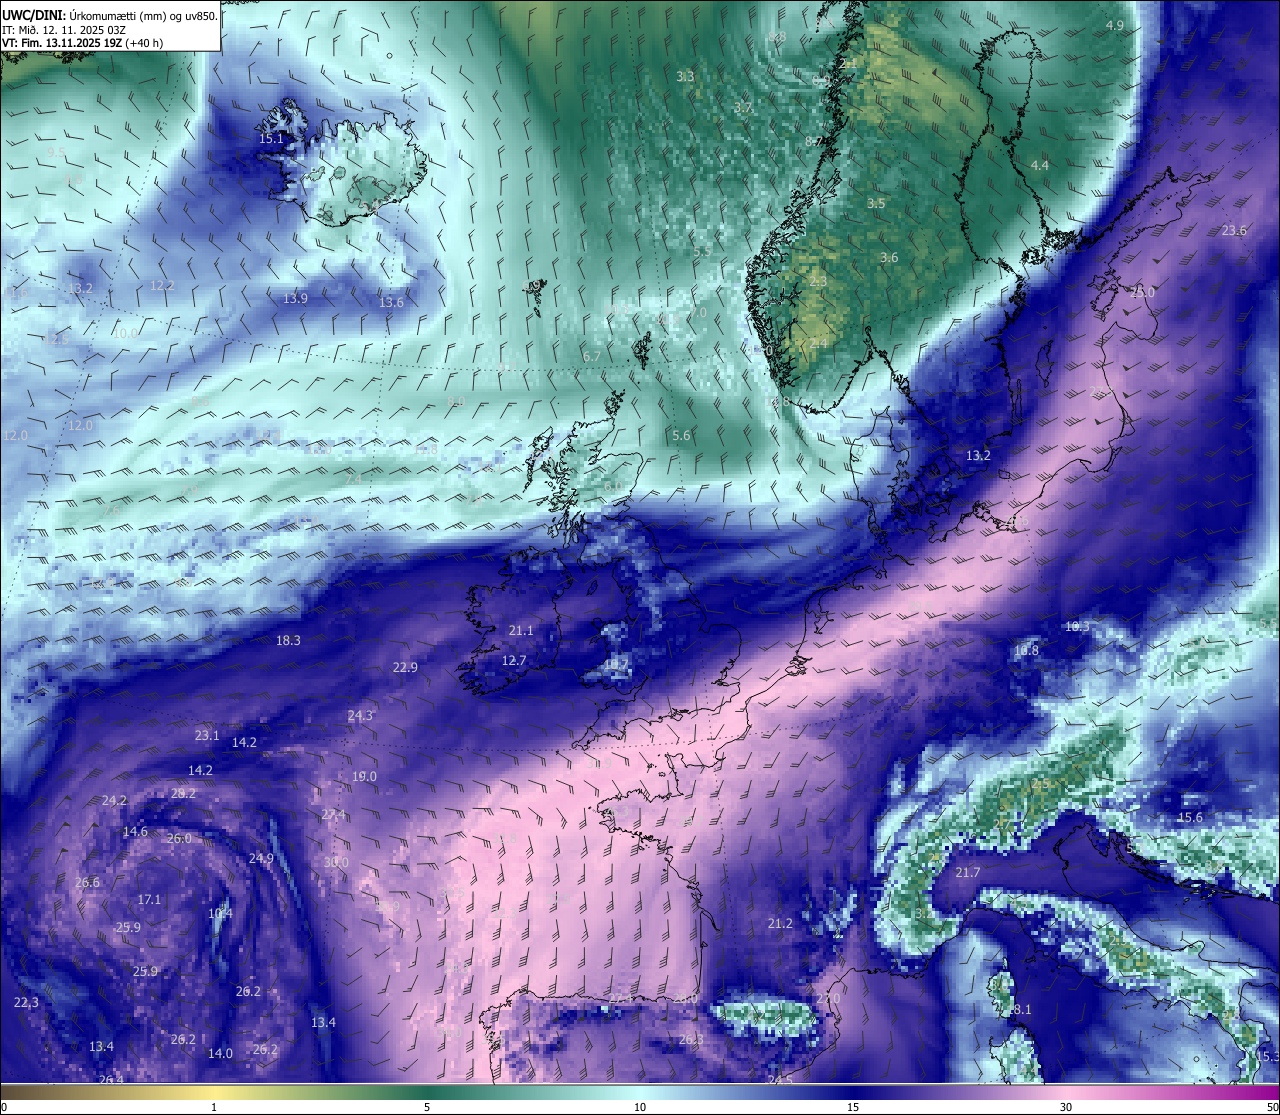Click the value 21.7 over the Gulf of Genoa
Screen dimensions: 1280x1115
pos(968,873)
